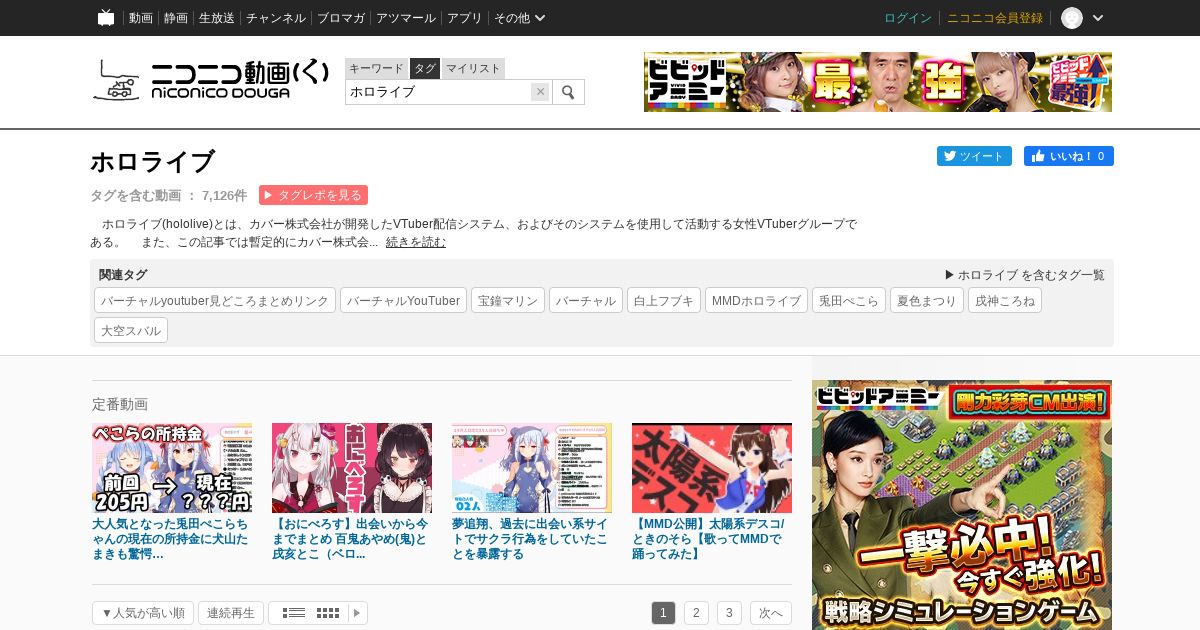This screenshot has width=1200, height=630.
Task: Click the 戌神ころね tag
Action: 1005,300
